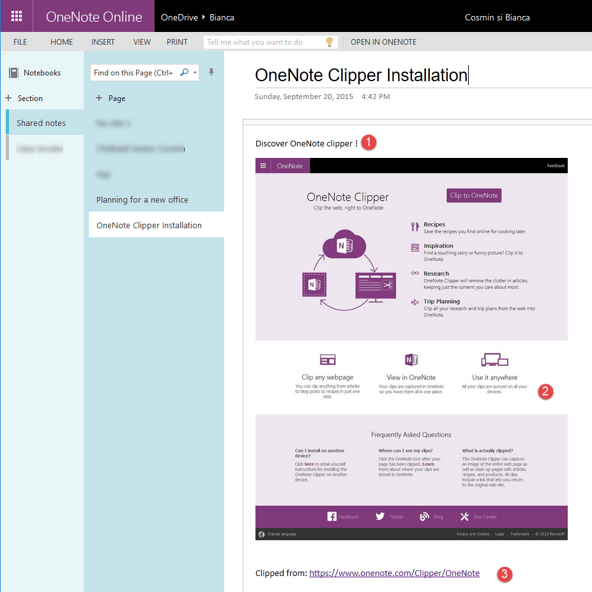Click the plus icon next to Page
592x592 pixels.
pyautogui.click(x=99, y=98)
